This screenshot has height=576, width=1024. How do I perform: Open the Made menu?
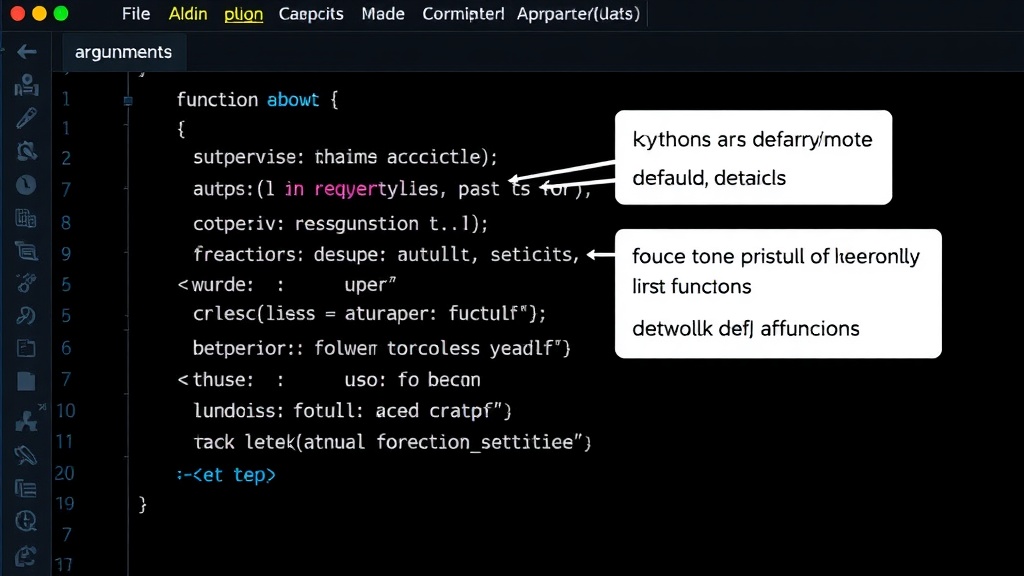point(383,14)
